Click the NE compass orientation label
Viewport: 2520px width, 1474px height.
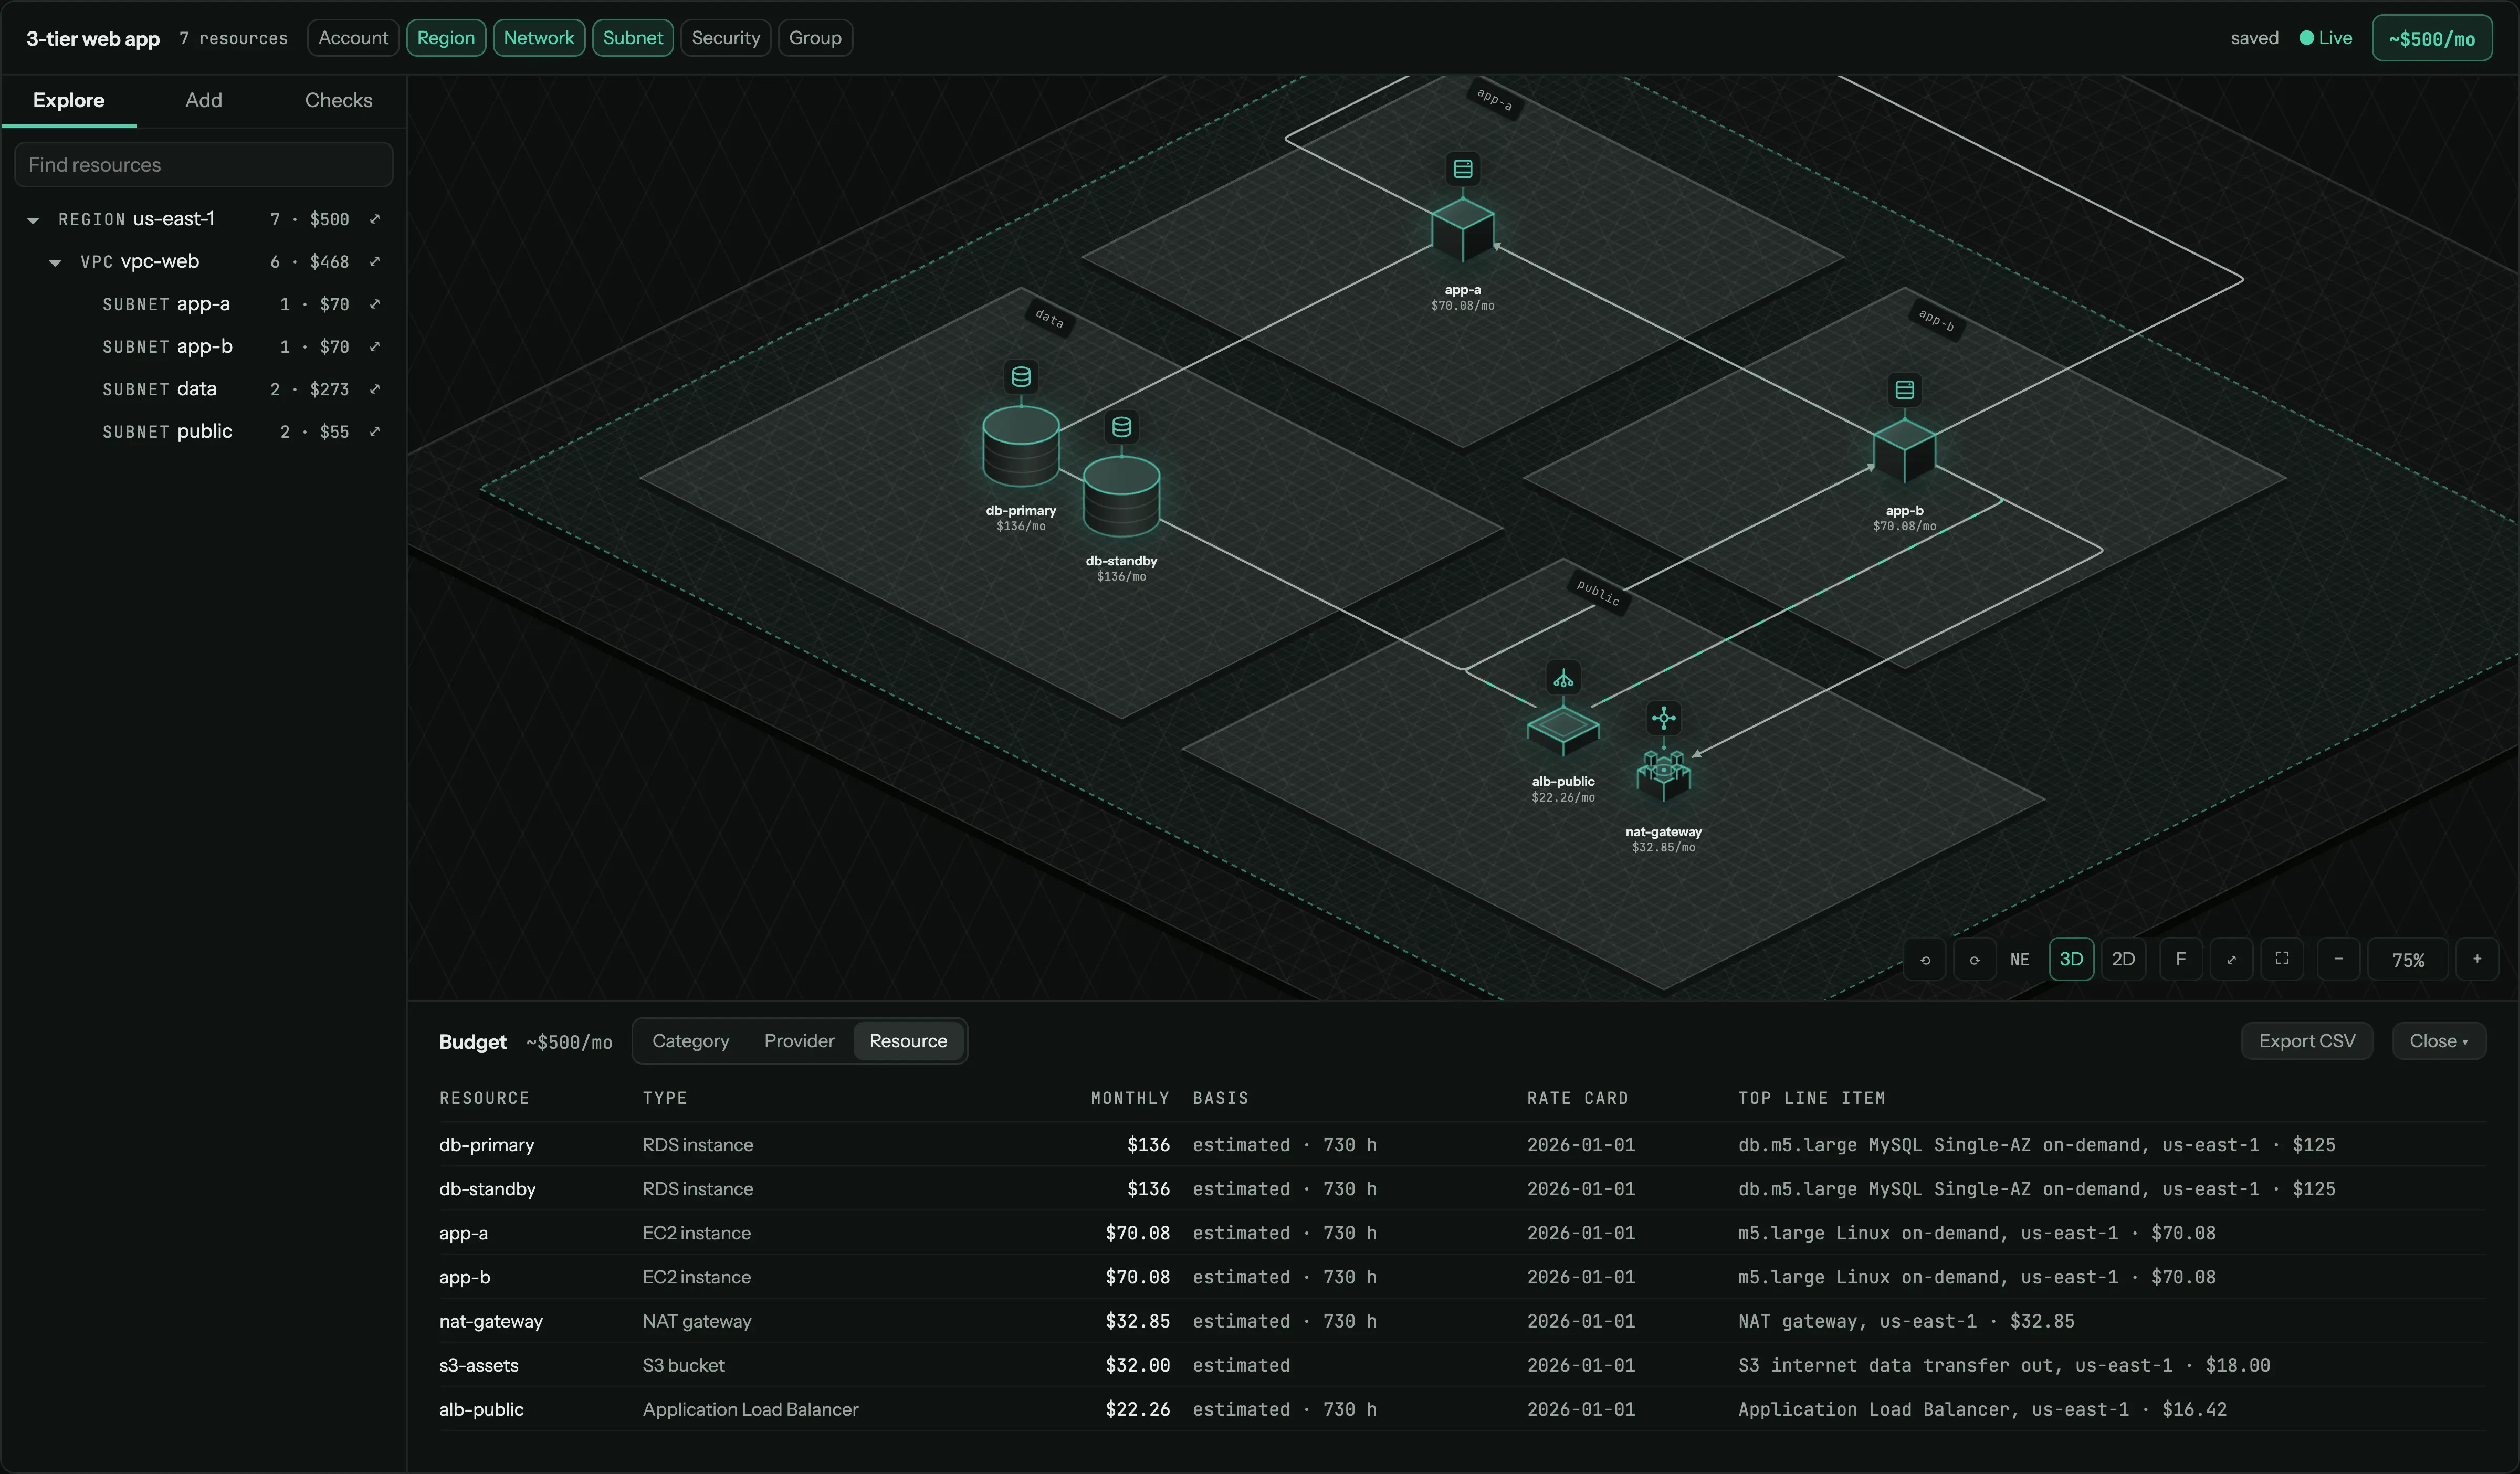[x=2020, y=960]
